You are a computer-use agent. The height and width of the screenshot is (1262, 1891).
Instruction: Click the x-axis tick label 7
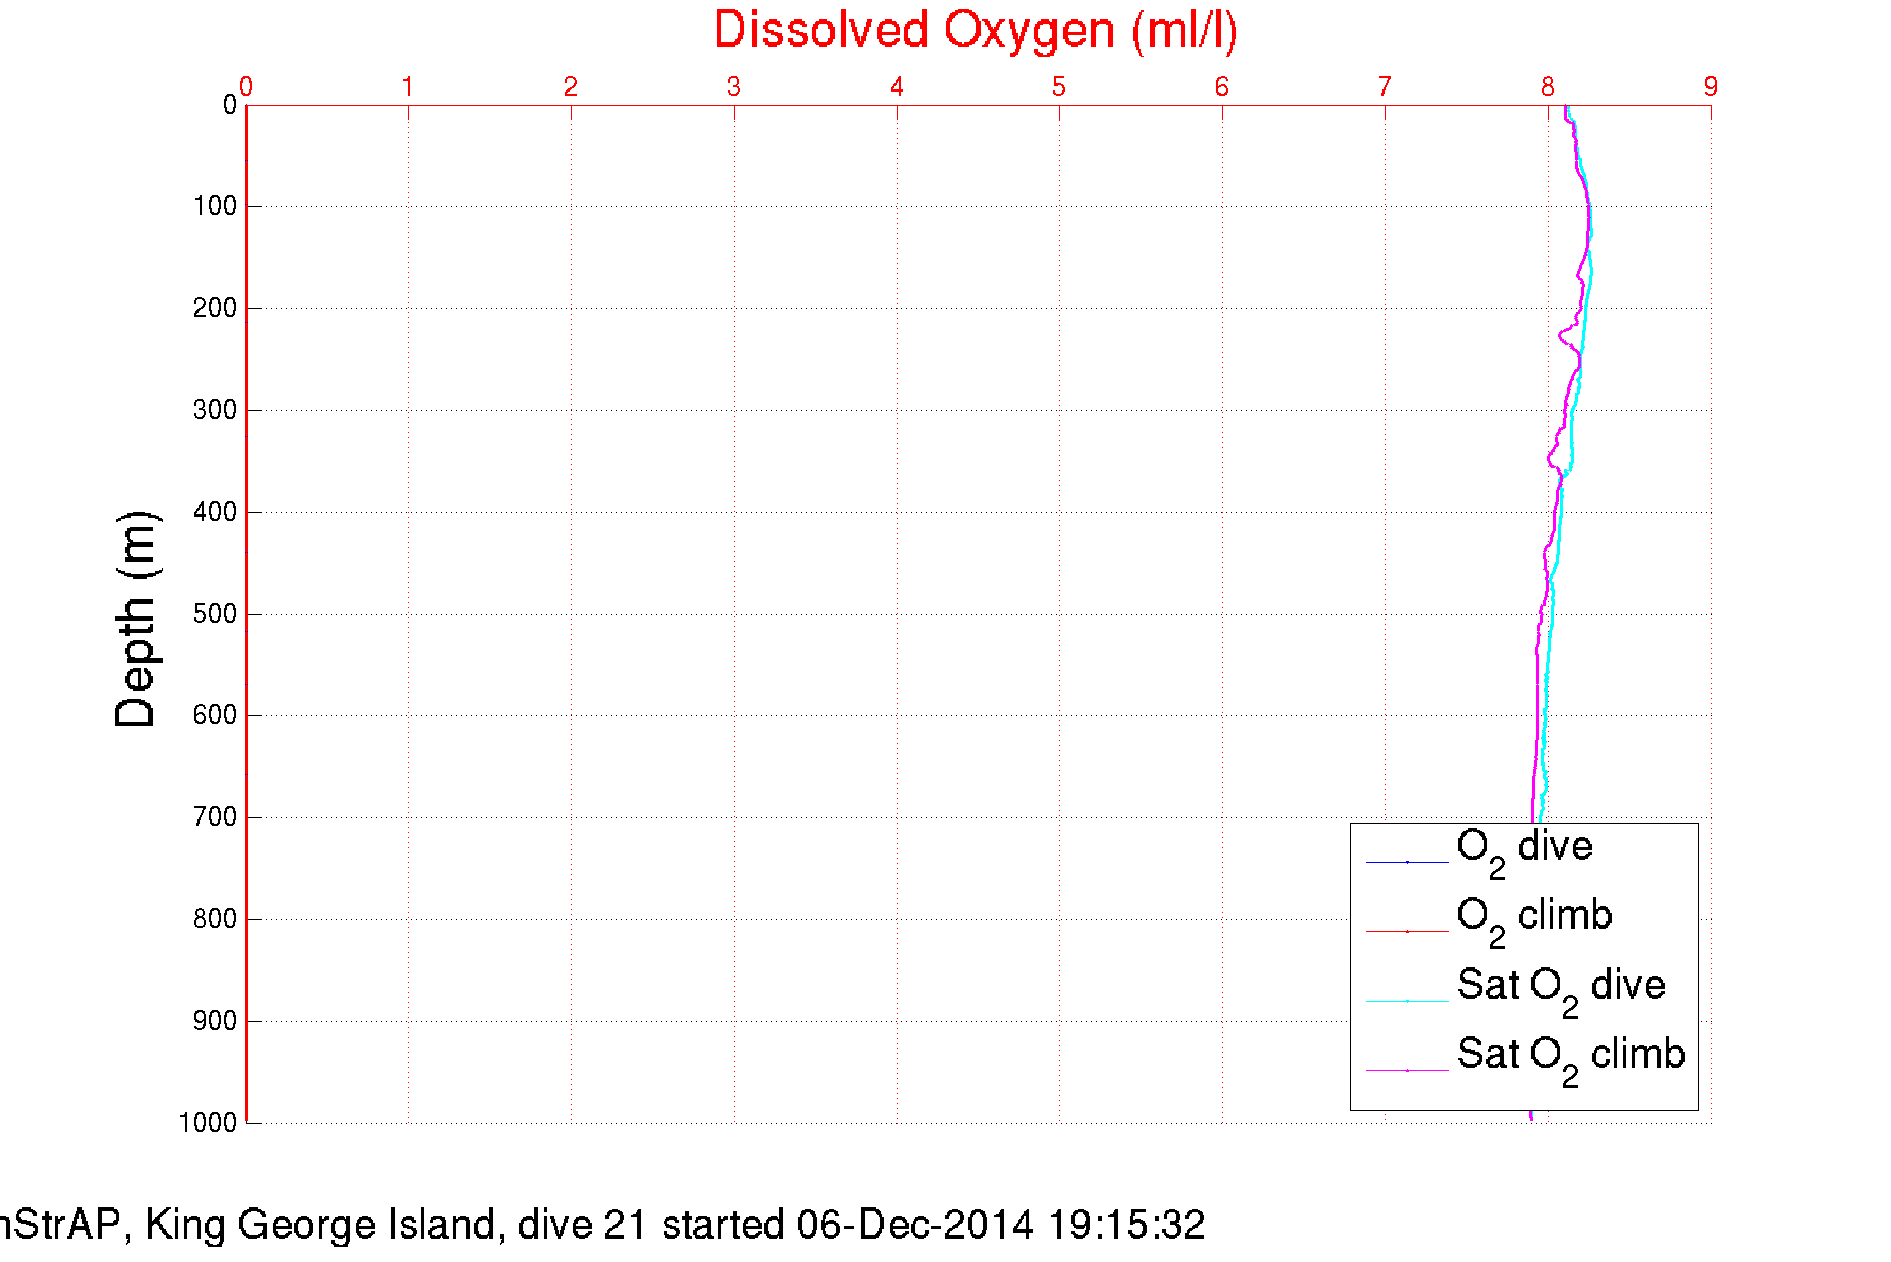pos(1384,87)
